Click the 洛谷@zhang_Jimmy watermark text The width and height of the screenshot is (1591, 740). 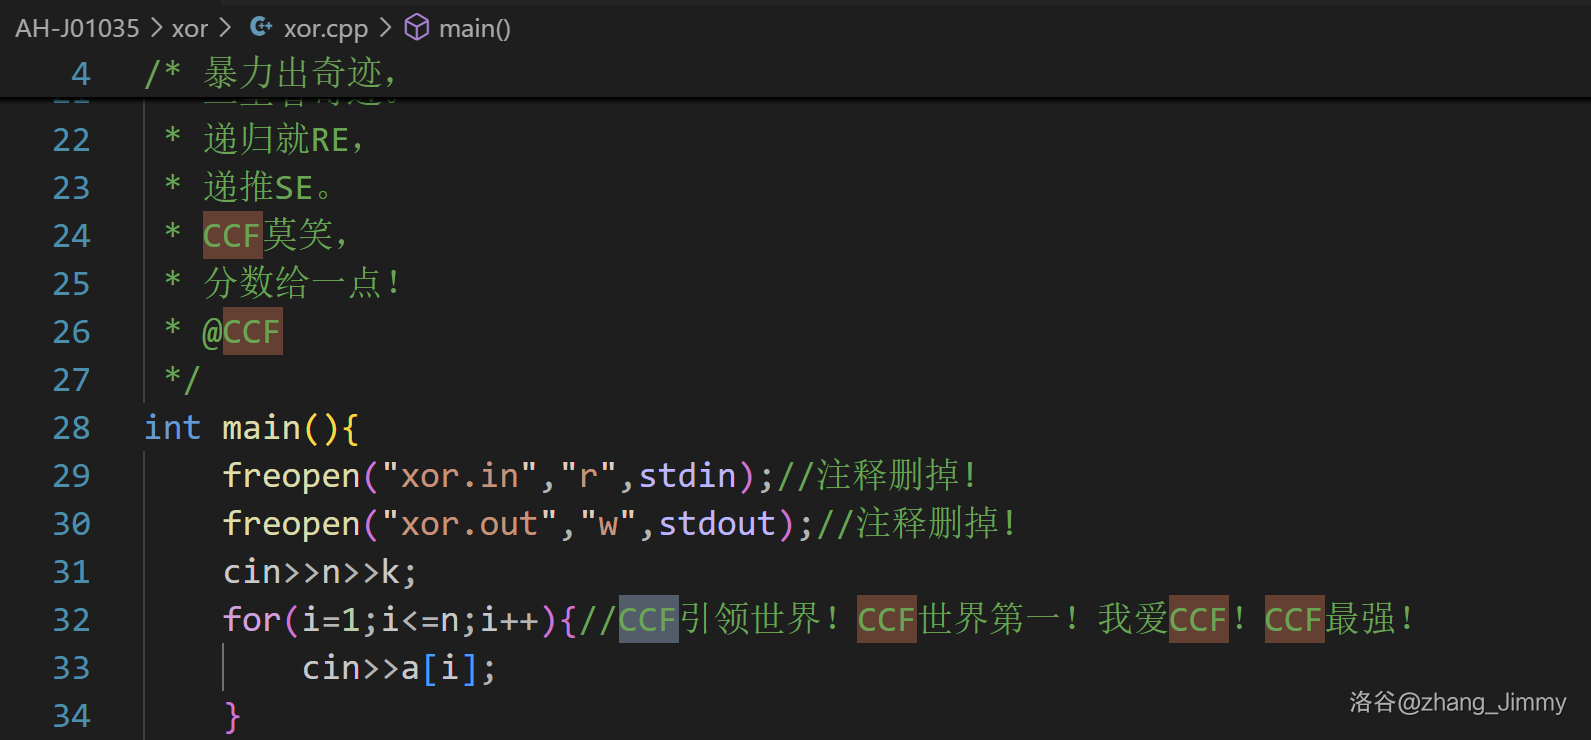(1457, 702)
